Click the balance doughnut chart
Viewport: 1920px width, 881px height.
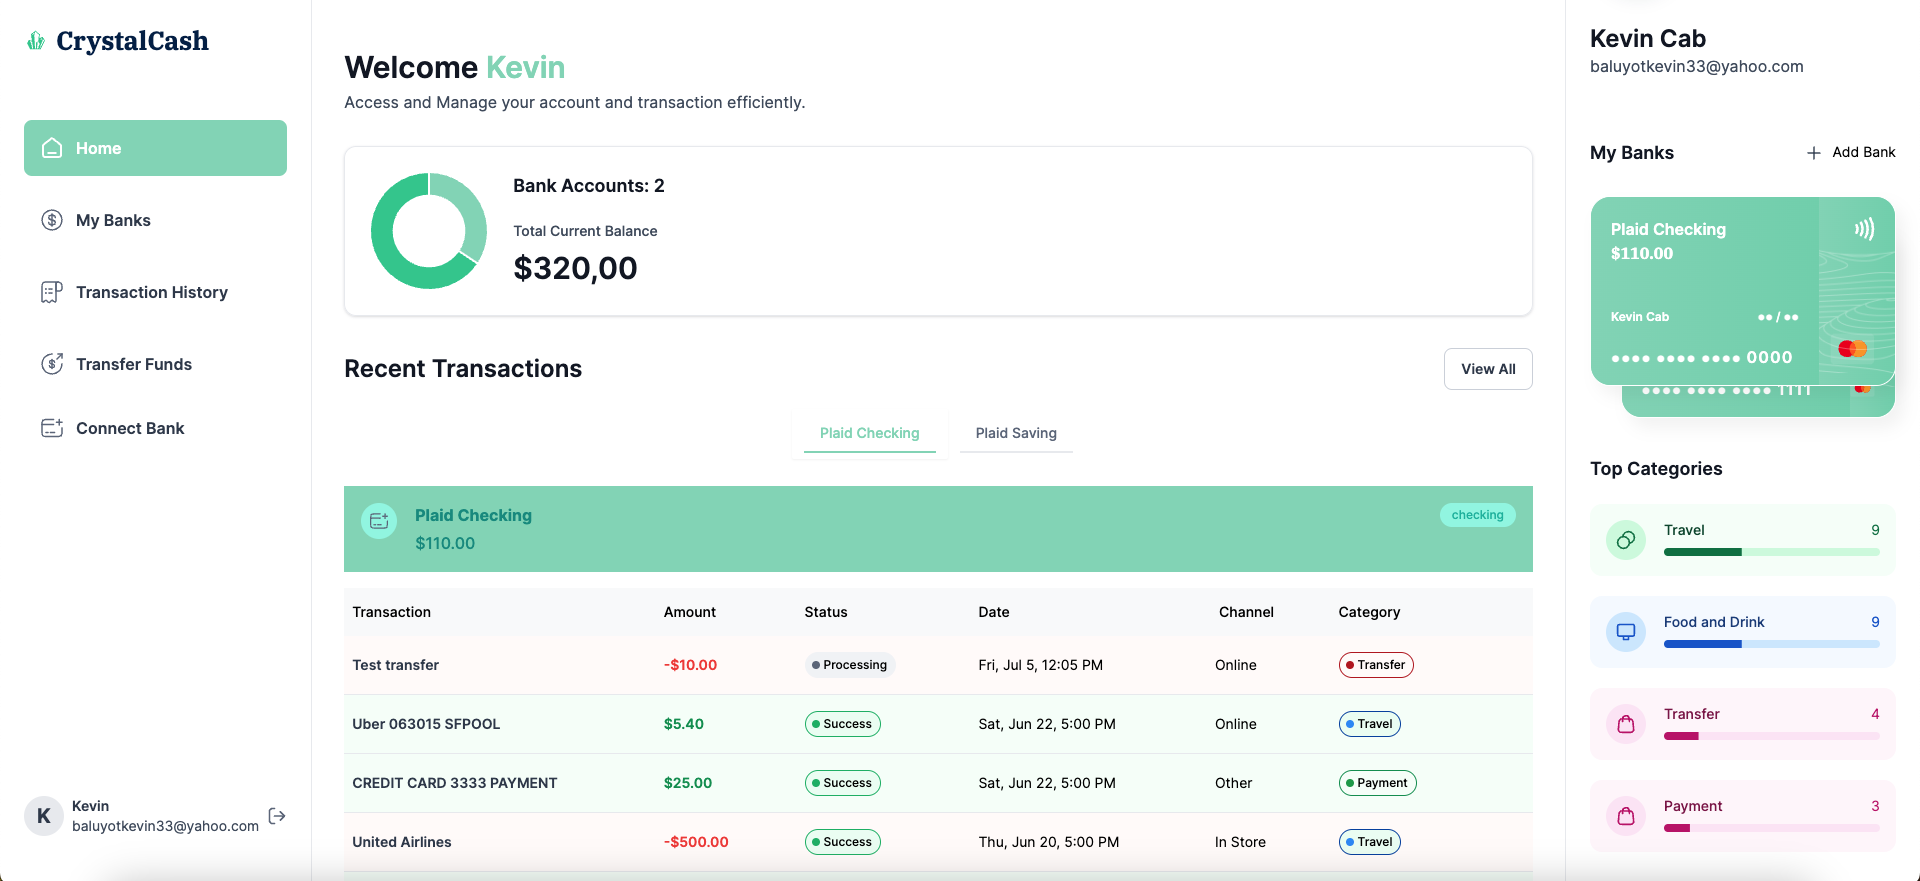pyautogui.click(x=429, y=231)
